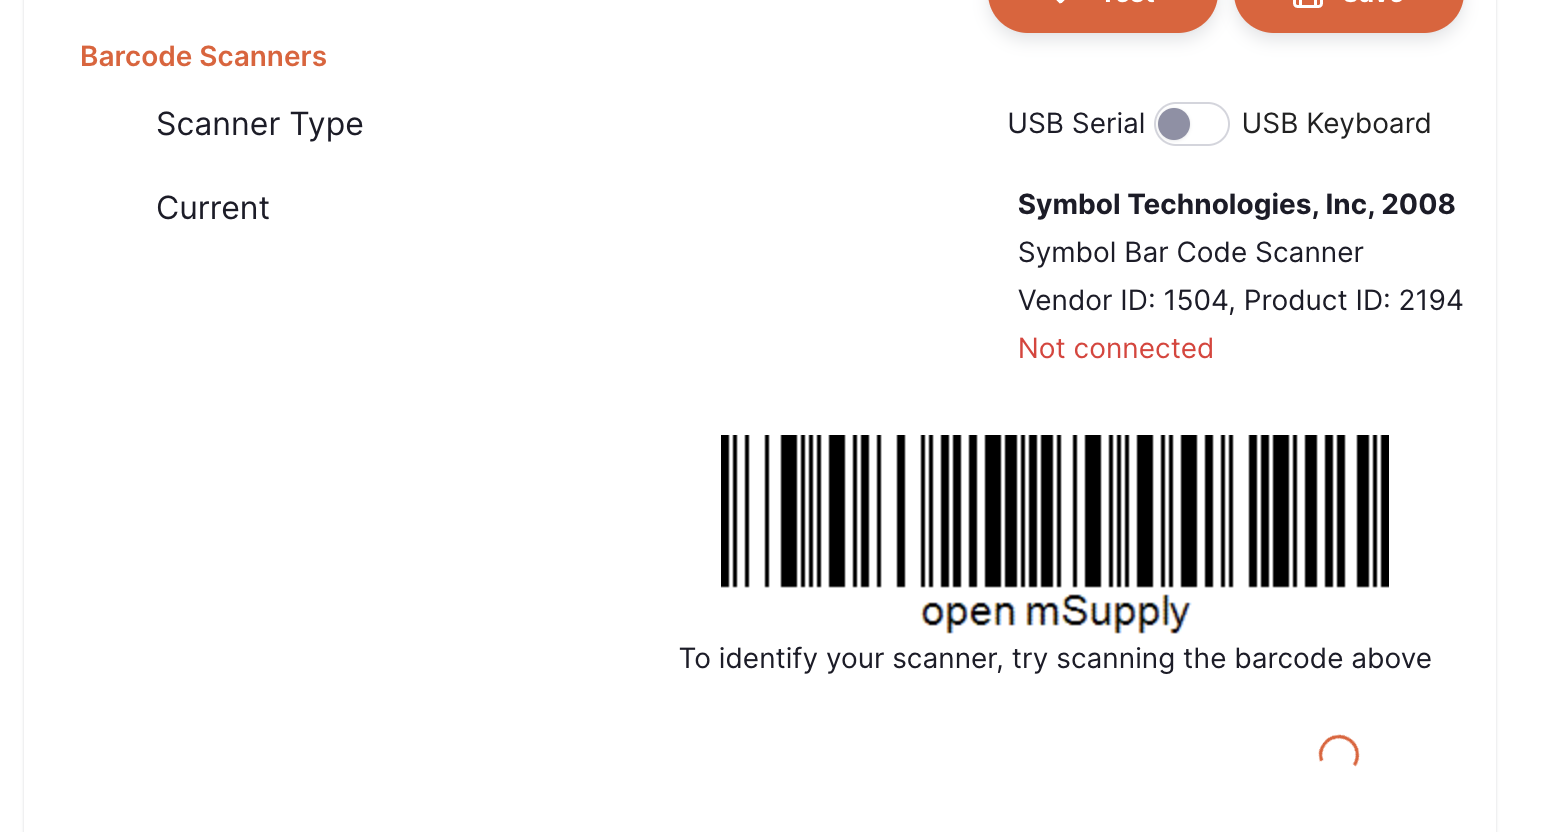The height and width of the screenshot is (832, 1544).
Task: Click the Vendor ID: 1504 text
Action: 1122,301
